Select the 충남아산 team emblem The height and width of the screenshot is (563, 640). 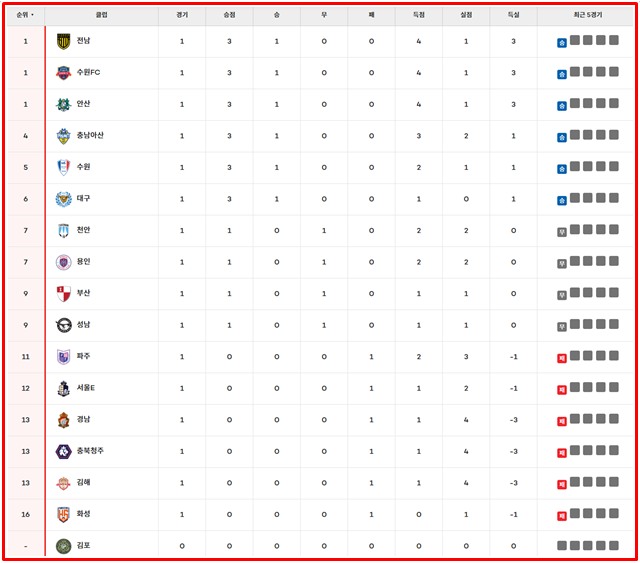(64, 136)
